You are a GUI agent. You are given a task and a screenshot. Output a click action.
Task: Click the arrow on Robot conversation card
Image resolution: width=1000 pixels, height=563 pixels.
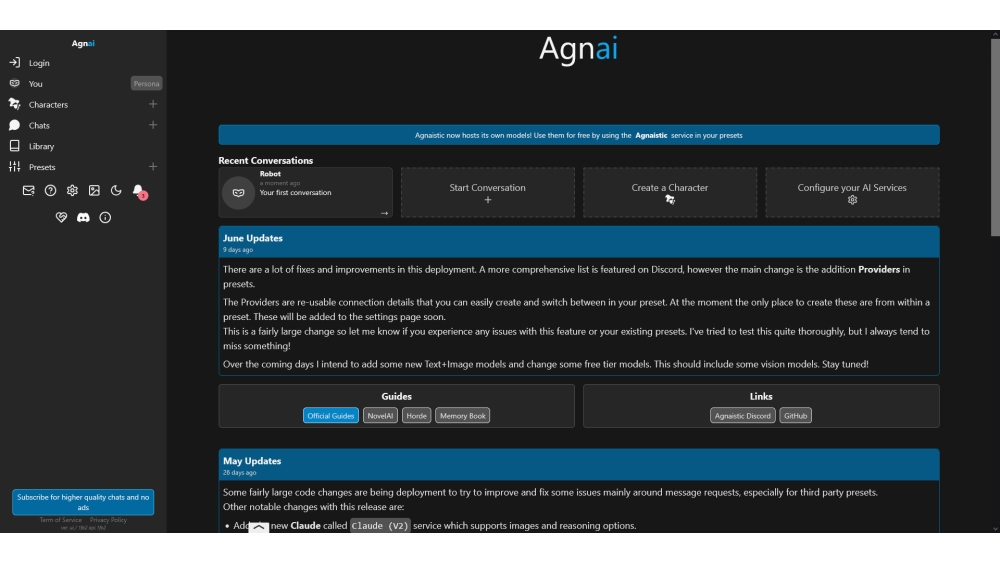coord(384,213)
